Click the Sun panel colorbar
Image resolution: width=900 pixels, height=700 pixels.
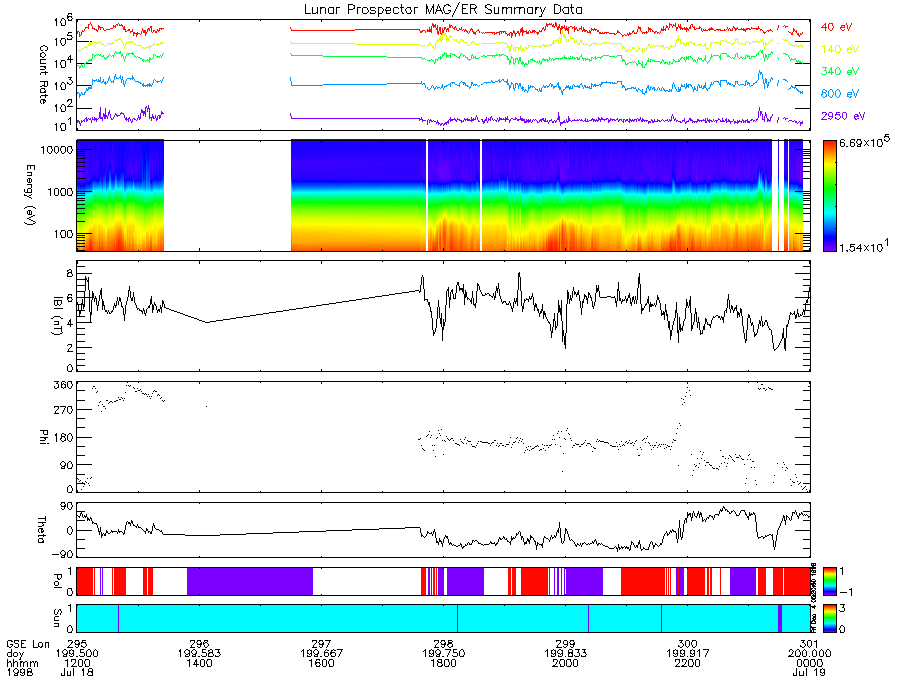pos(829,618)
